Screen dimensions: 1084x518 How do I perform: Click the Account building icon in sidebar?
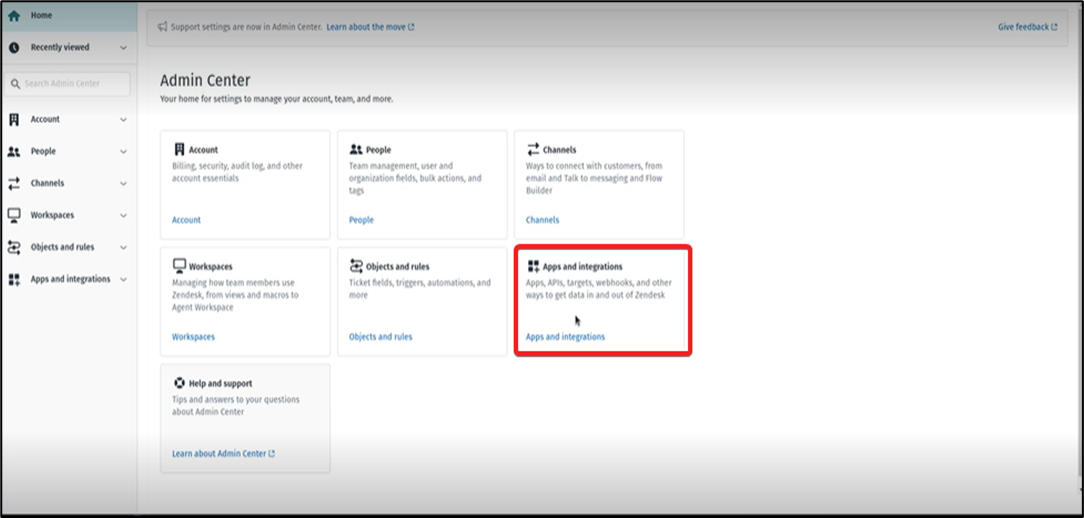(x=14, y=120)
